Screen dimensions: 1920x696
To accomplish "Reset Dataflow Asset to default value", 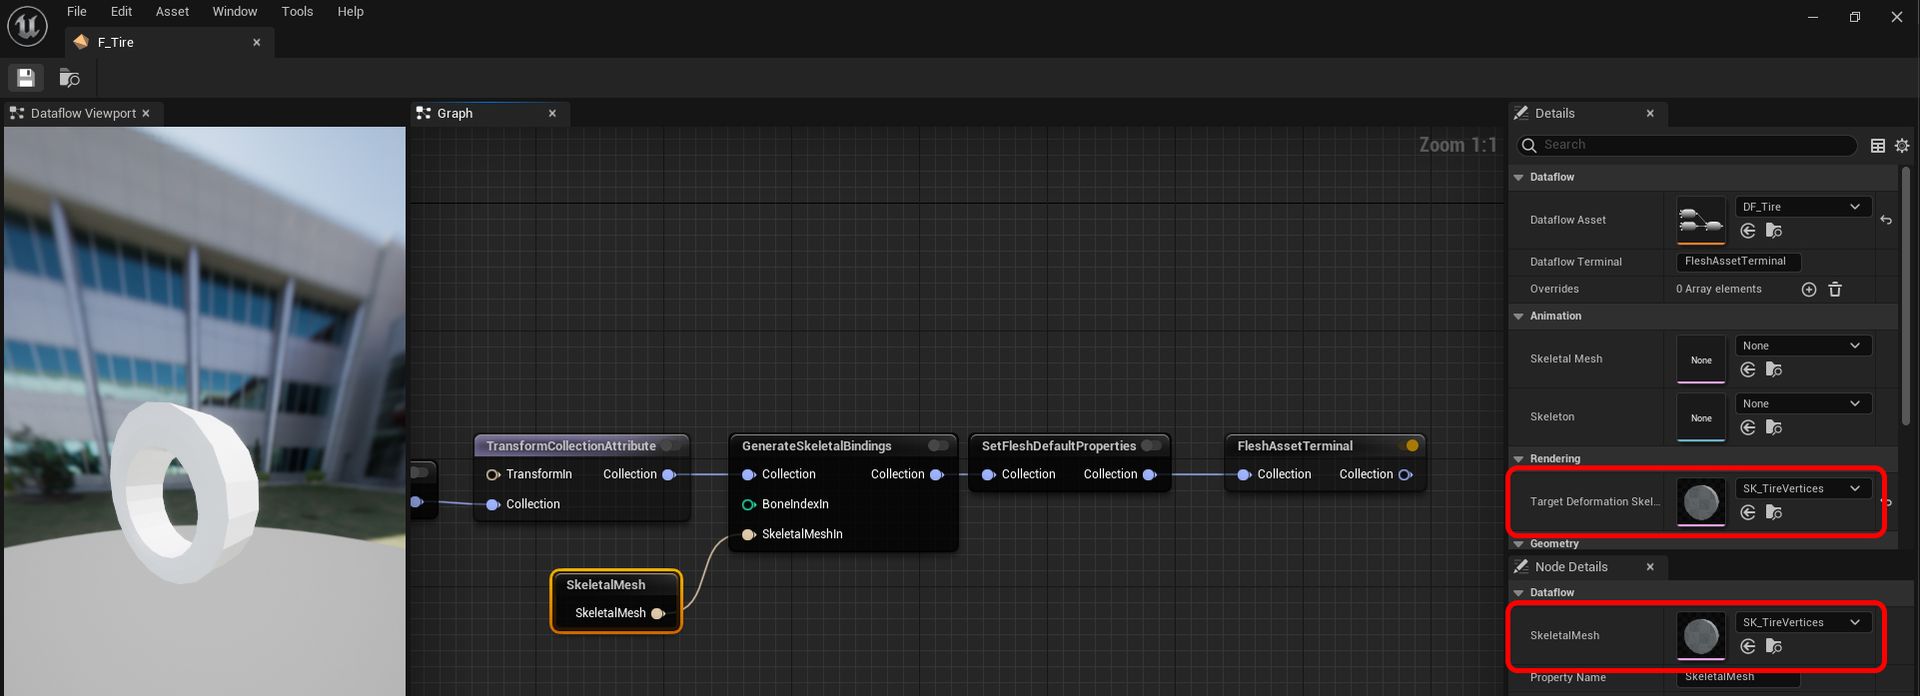I will [x=1886, y=220].
